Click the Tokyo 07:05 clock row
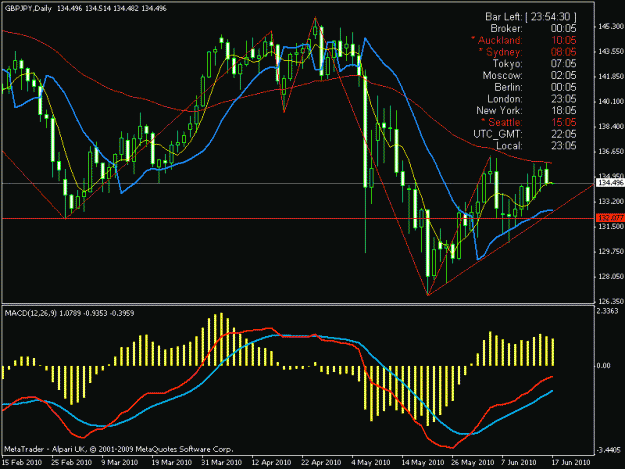Screen dimensions: 625x469 [535, 63]
